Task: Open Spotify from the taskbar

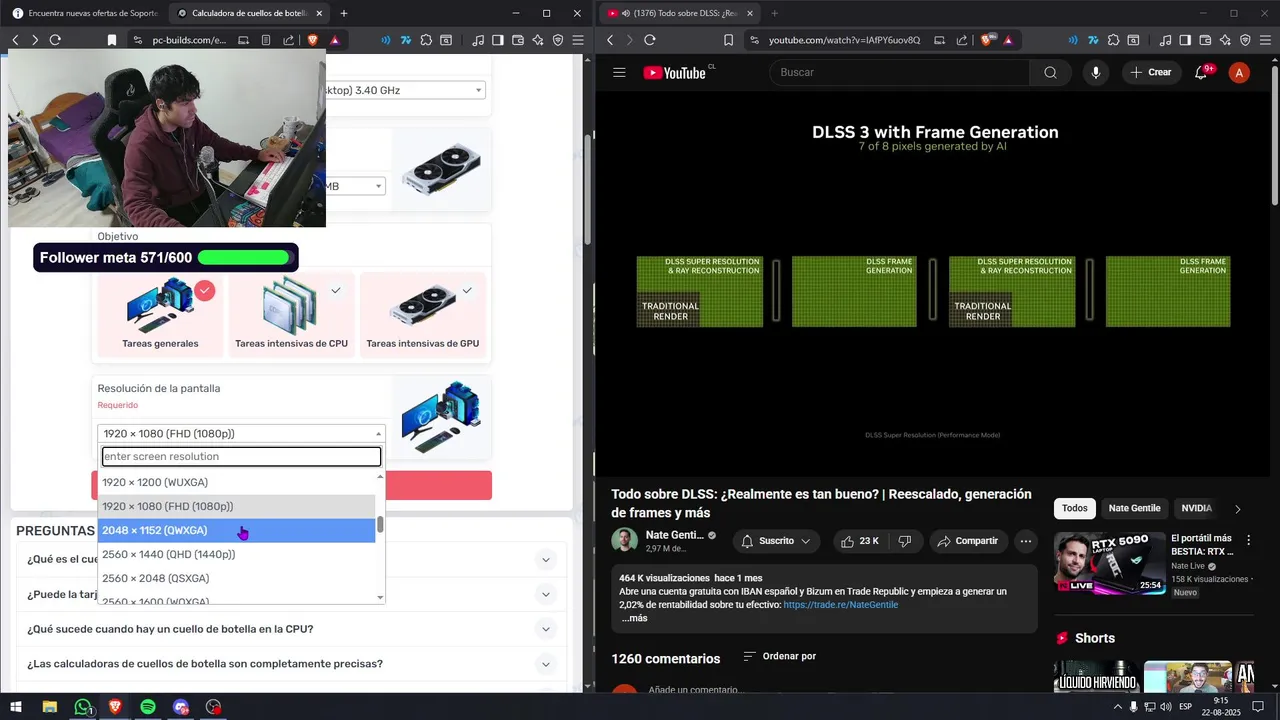Action: (x=148, y=707)
